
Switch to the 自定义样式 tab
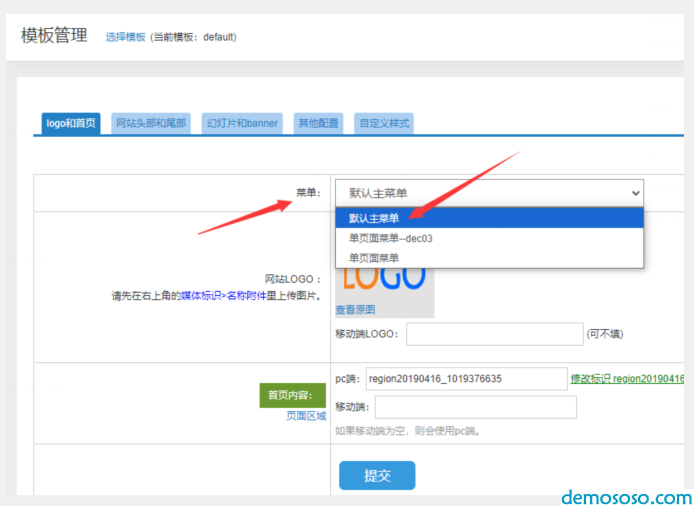385,123
